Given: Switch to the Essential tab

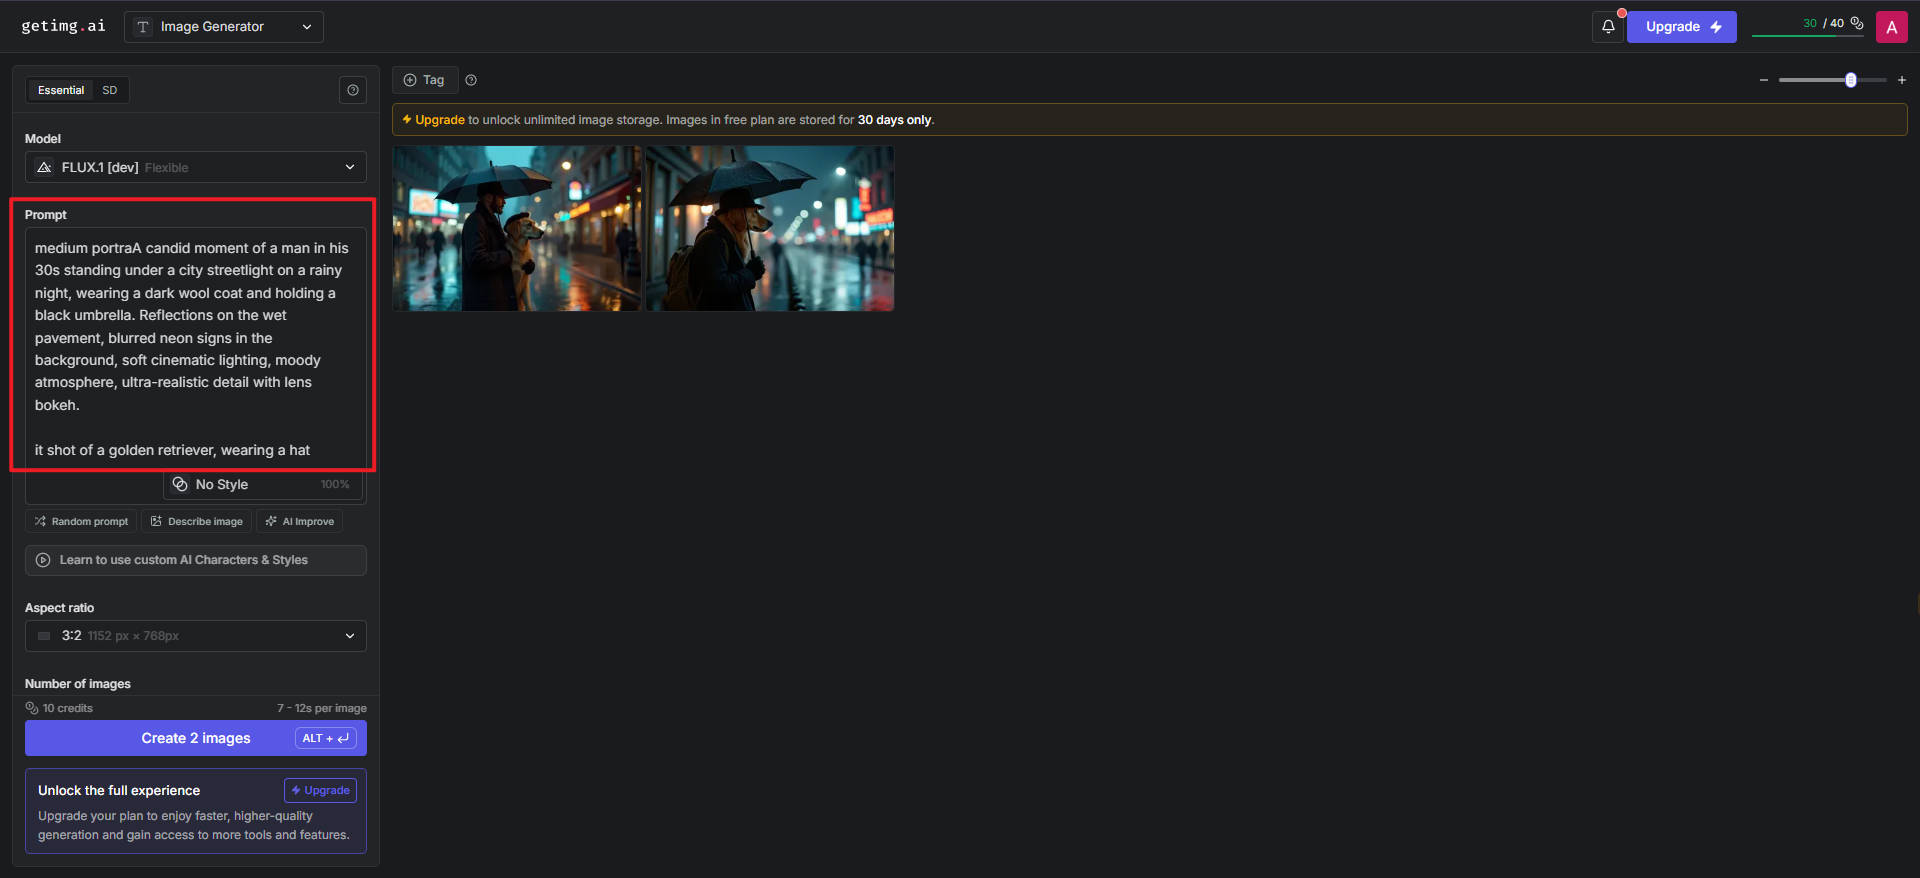Looking at the screenshot, I should [61, 90].
